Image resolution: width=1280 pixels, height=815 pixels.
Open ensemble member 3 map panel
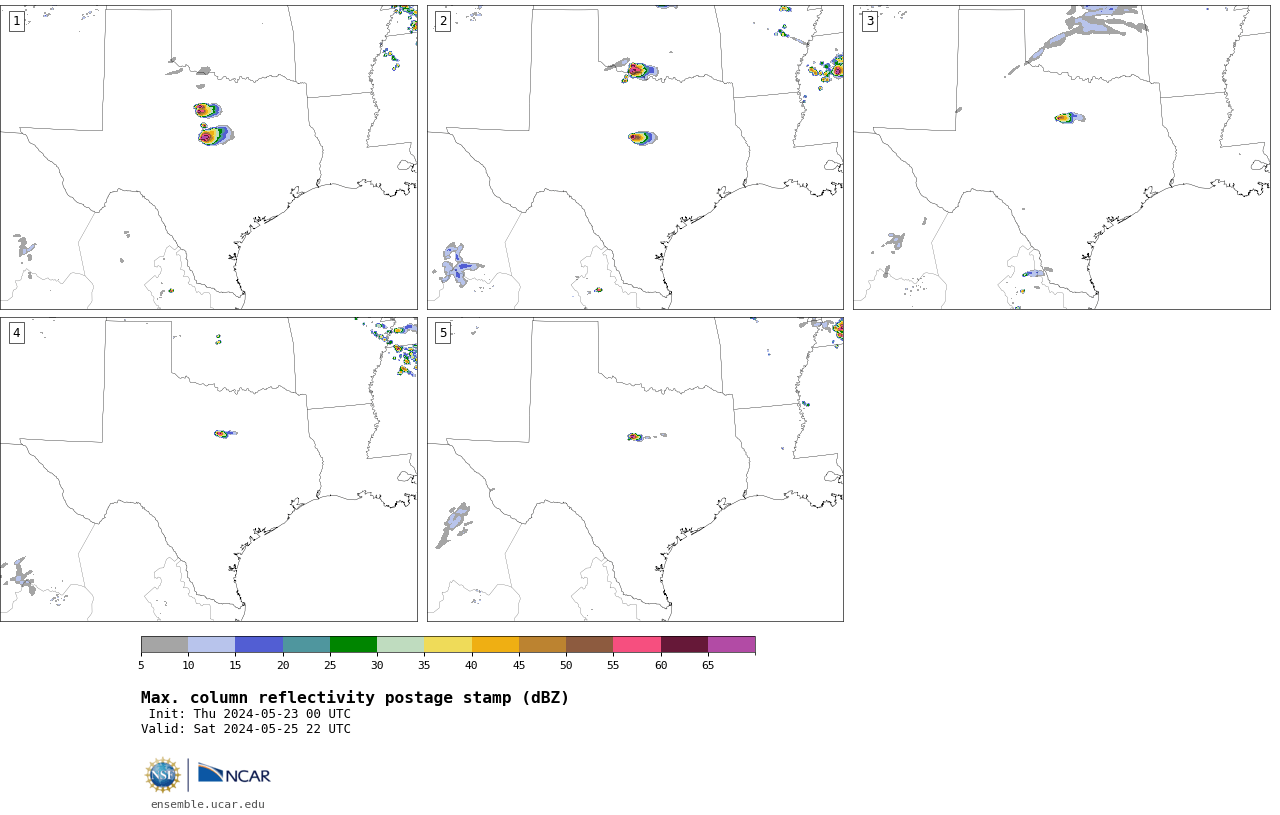(1061, 157)
